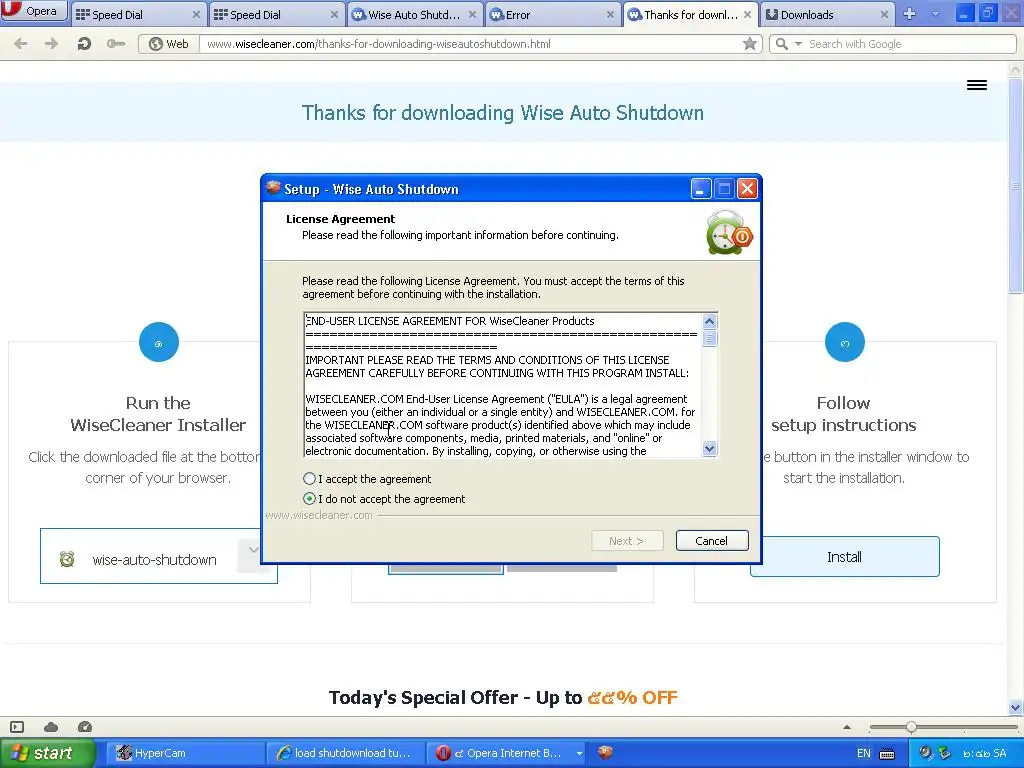Select 'I accept the agreement' option
The width and height of the screenshot is (1024, 768).
[310, 479]
